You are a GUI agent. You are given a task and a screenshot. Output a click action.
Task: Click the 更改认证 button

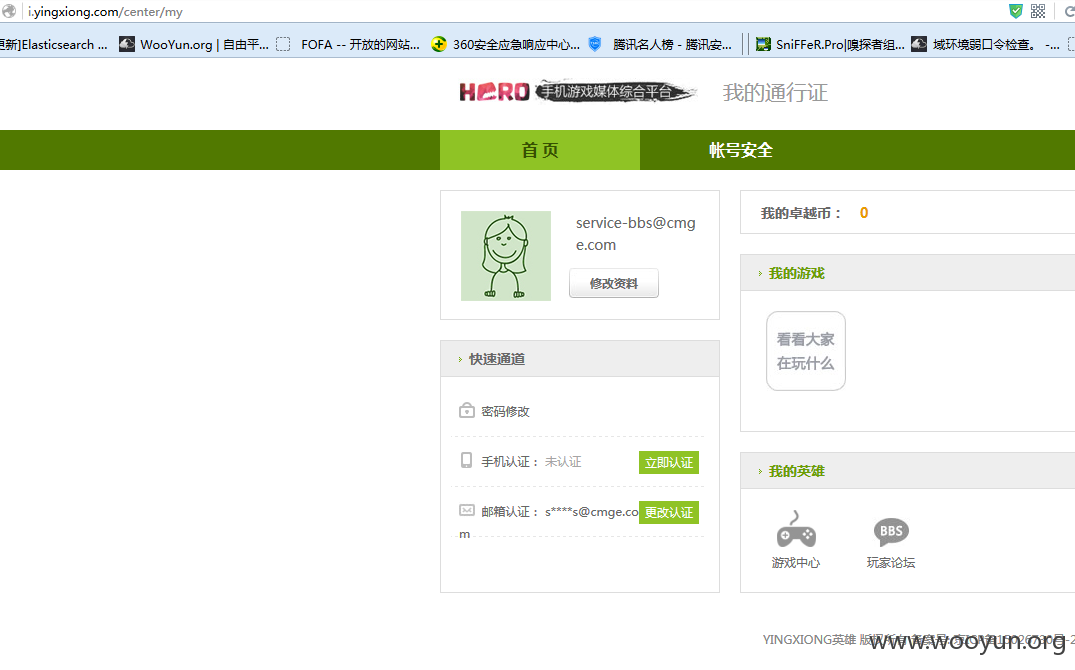click(668, 513)
